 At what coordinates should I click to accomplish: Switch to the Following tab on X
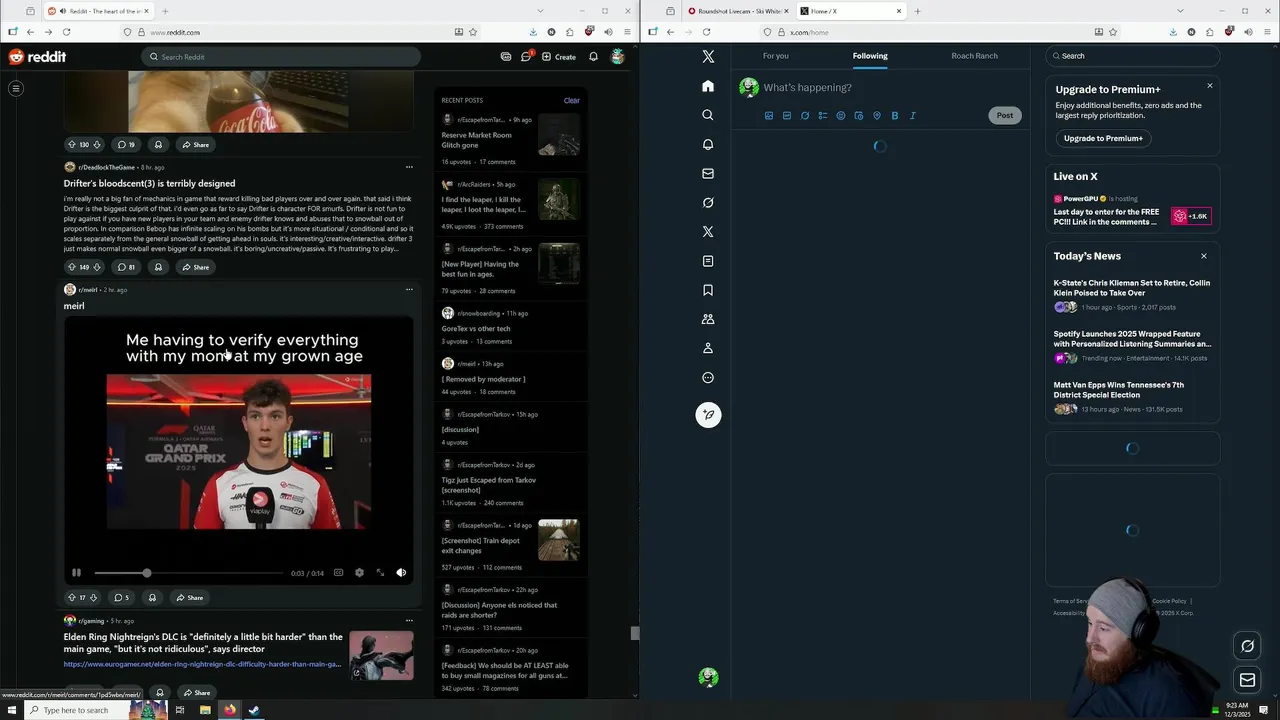tap(870, 56)
